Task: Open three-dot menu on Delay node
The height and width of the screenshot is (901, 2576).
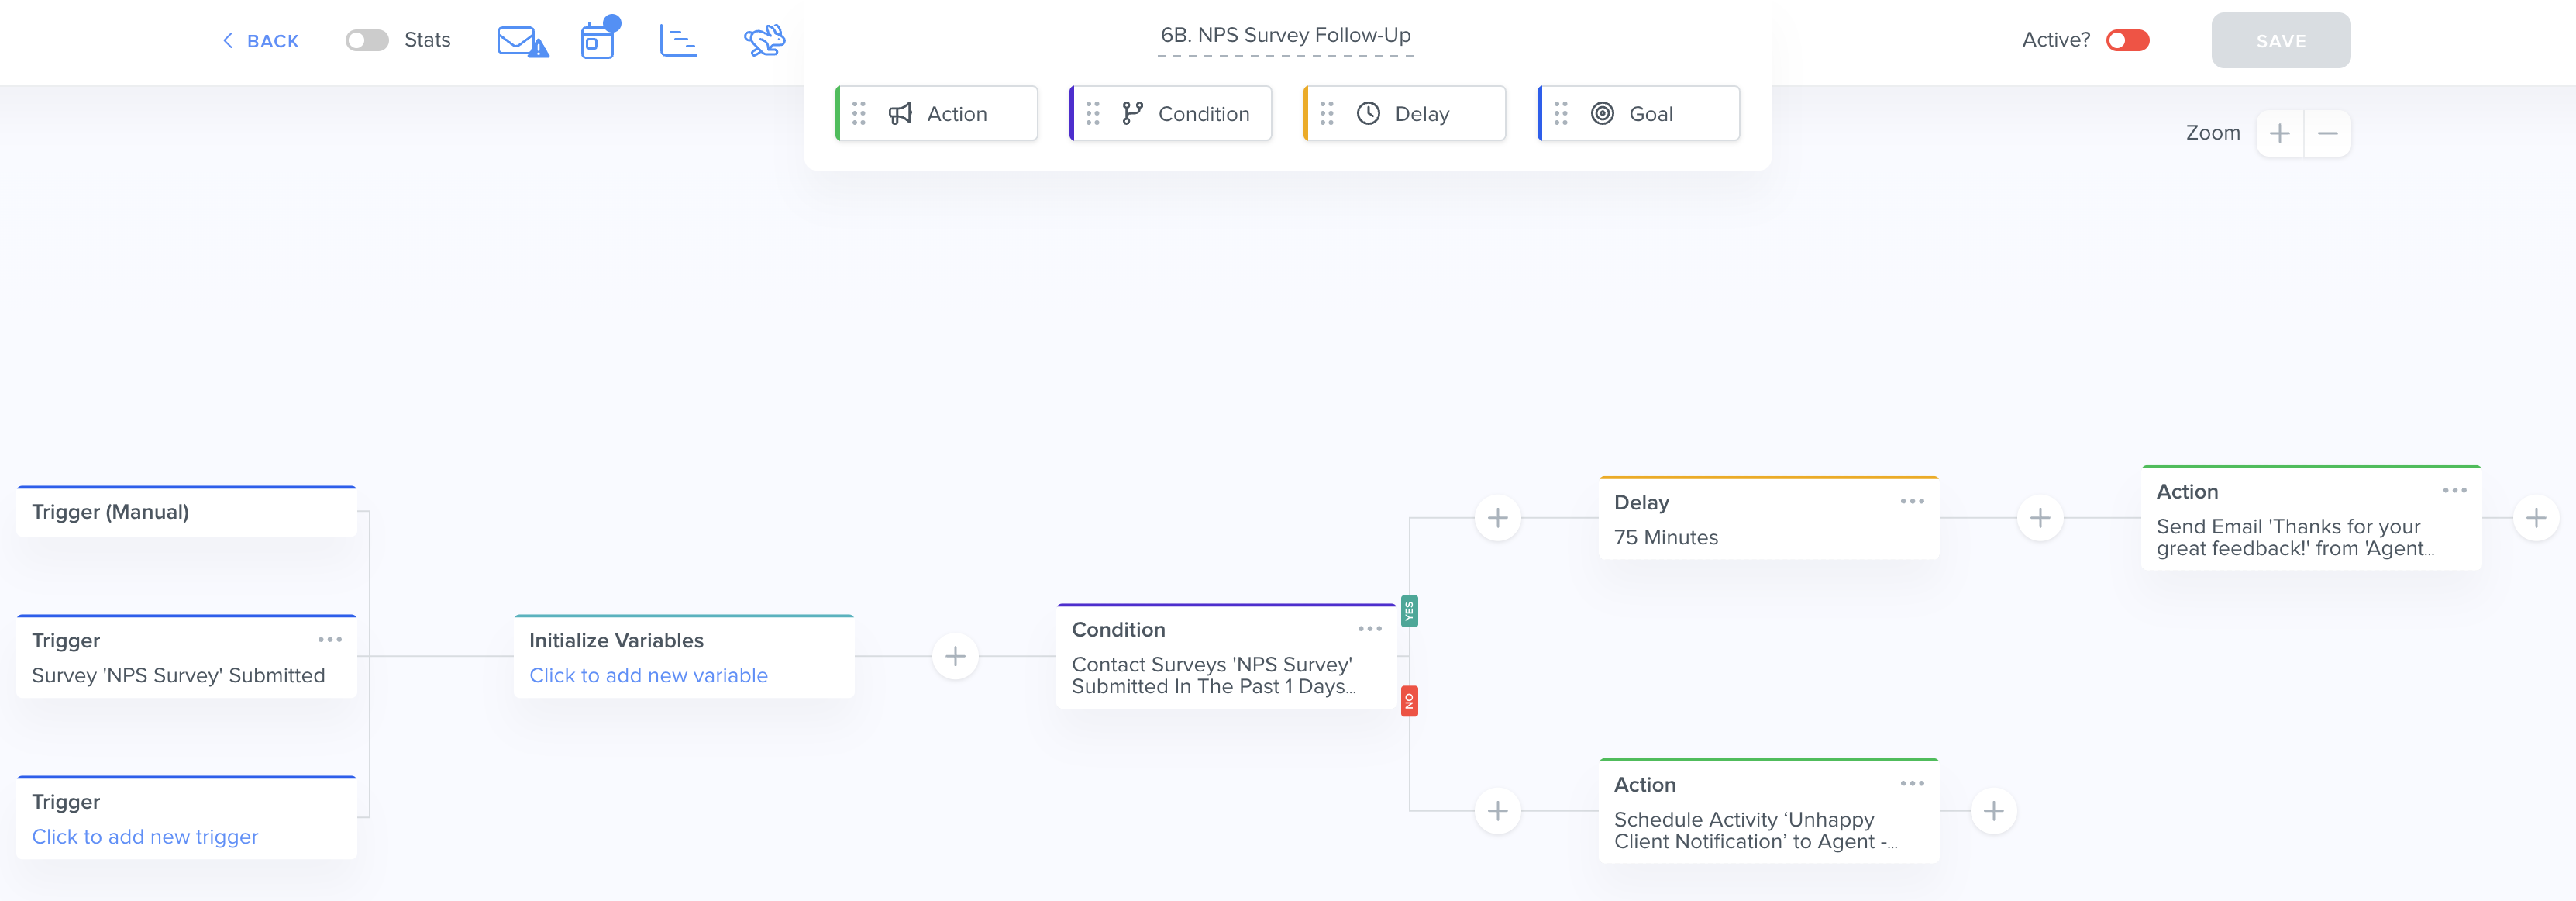Action: click(x=1911, y=501)
